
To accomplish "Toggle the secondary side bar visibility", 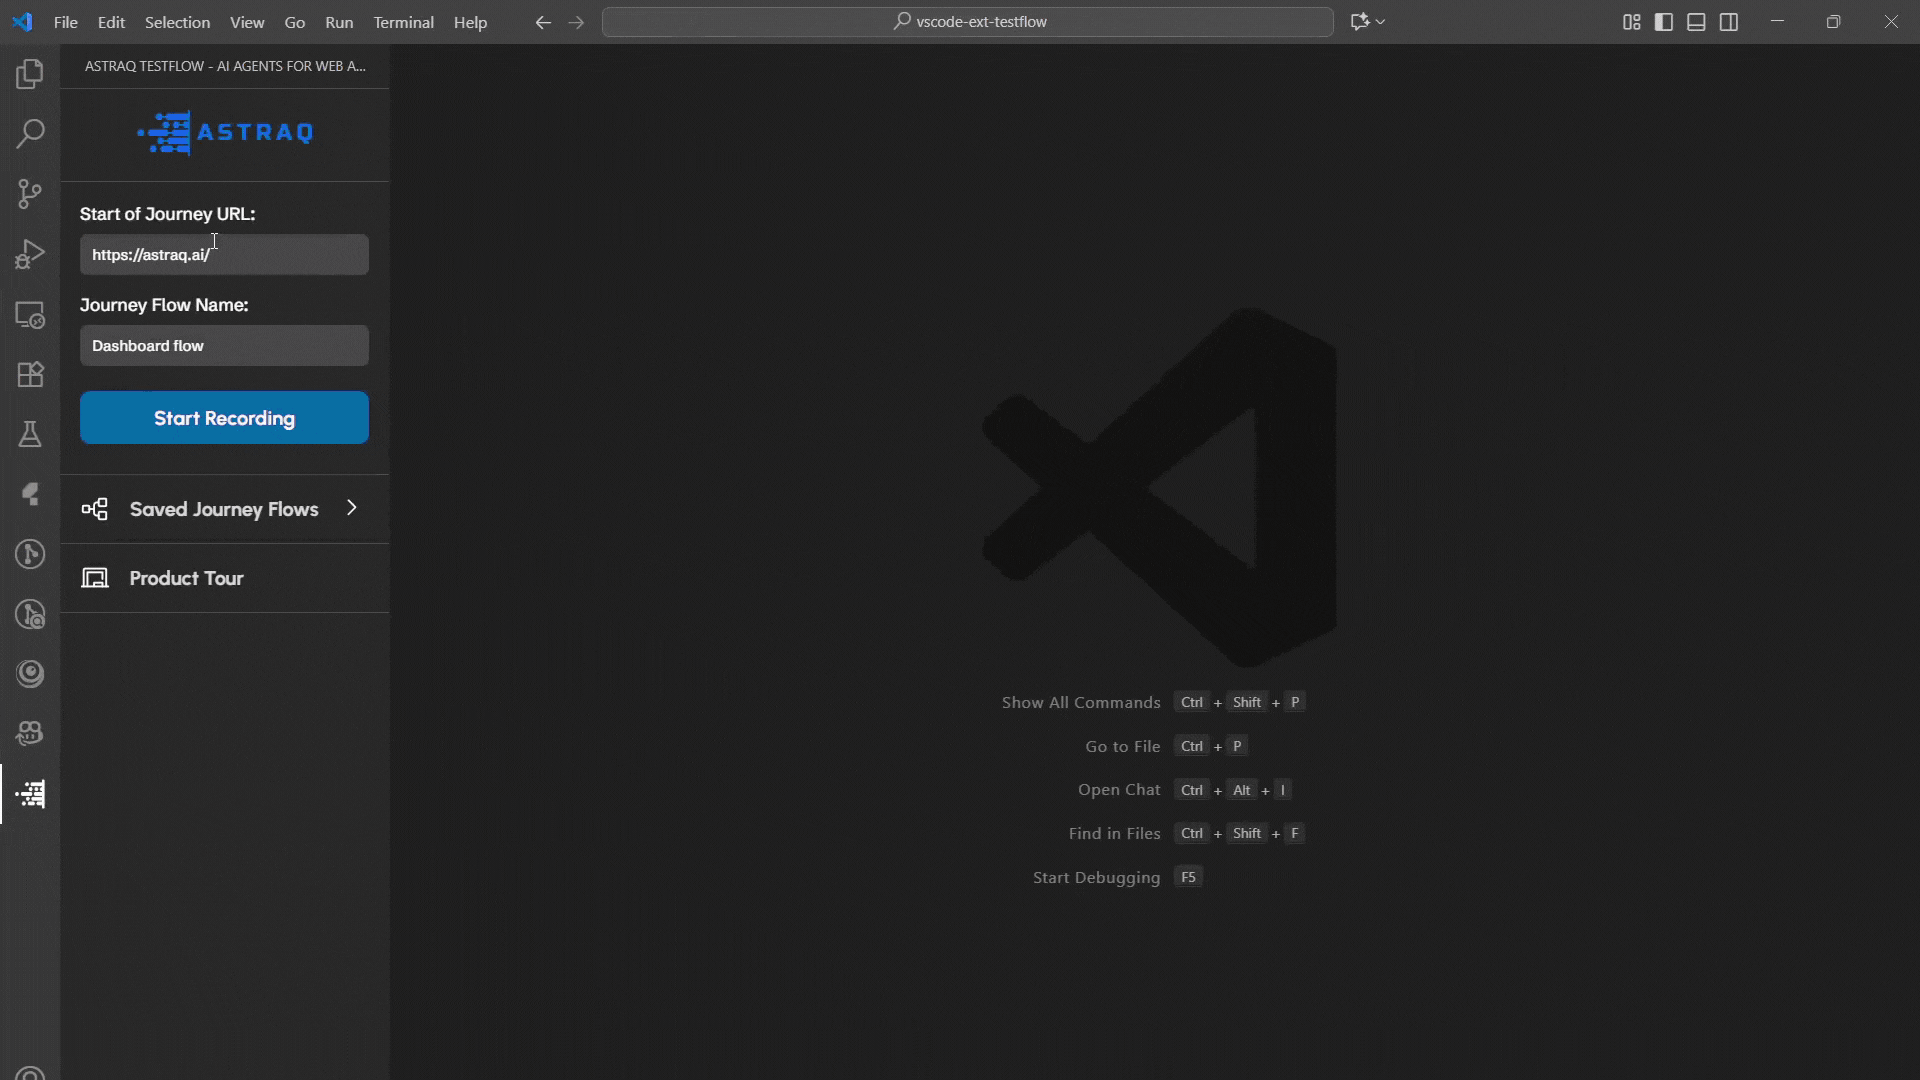I will coord(1729,22).
